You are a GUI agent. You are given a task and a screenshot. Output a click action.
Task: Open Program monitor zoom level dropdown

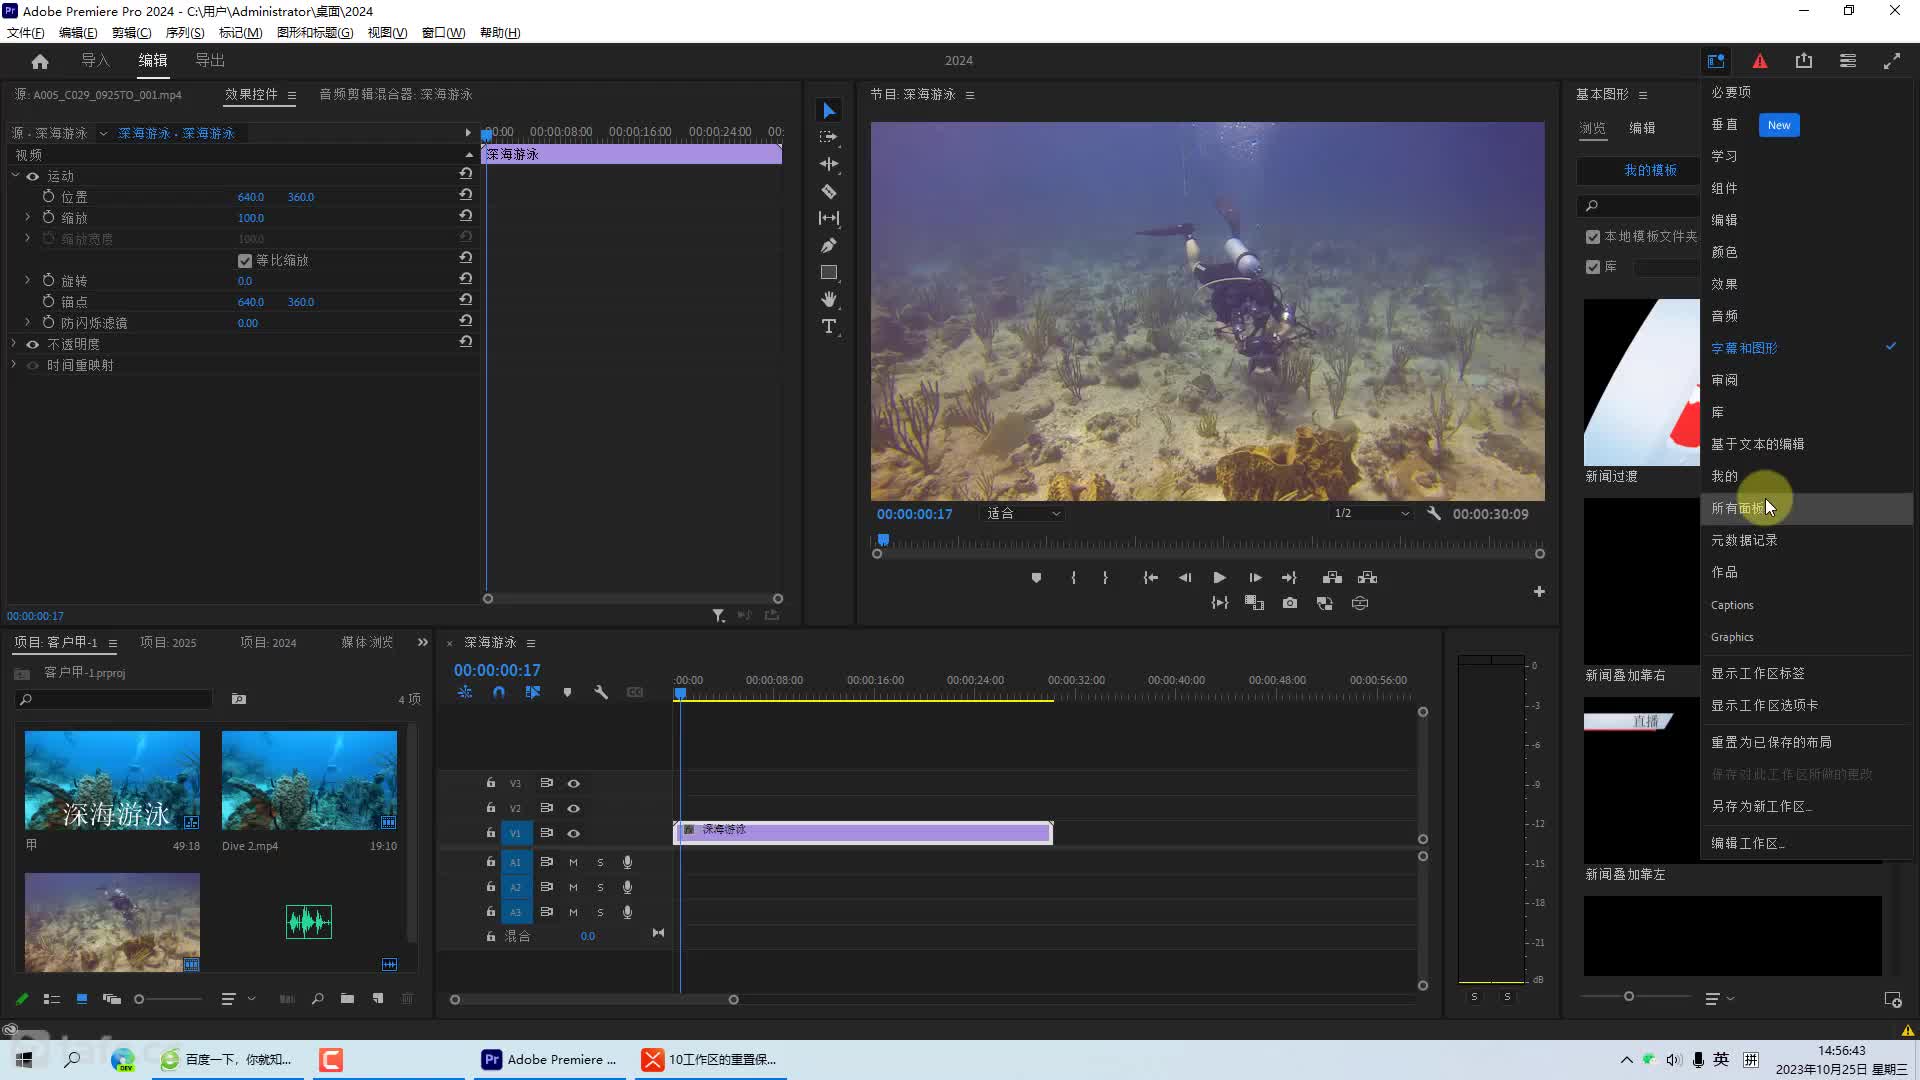pos(1022,513)
